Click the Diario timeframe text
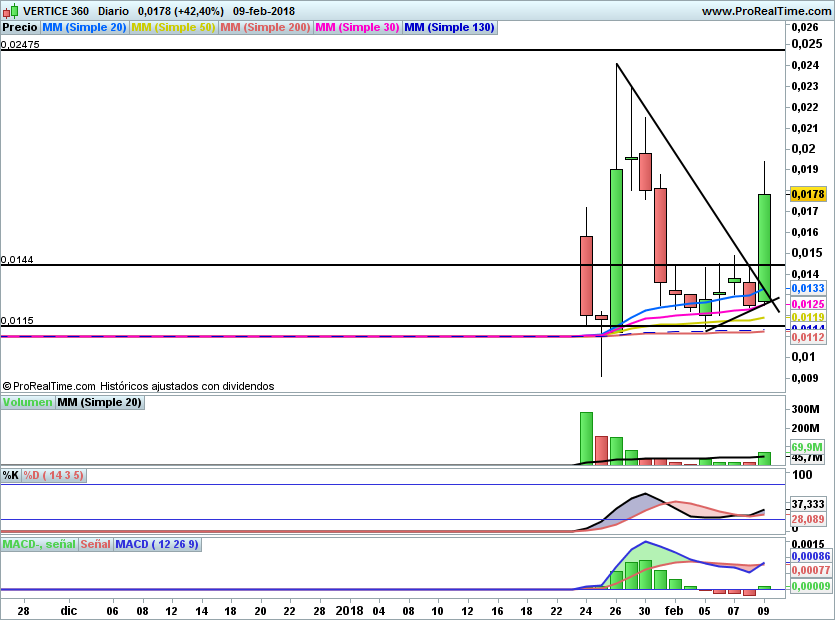This screenshot has width=835, height=620. (x=113, y=11)
